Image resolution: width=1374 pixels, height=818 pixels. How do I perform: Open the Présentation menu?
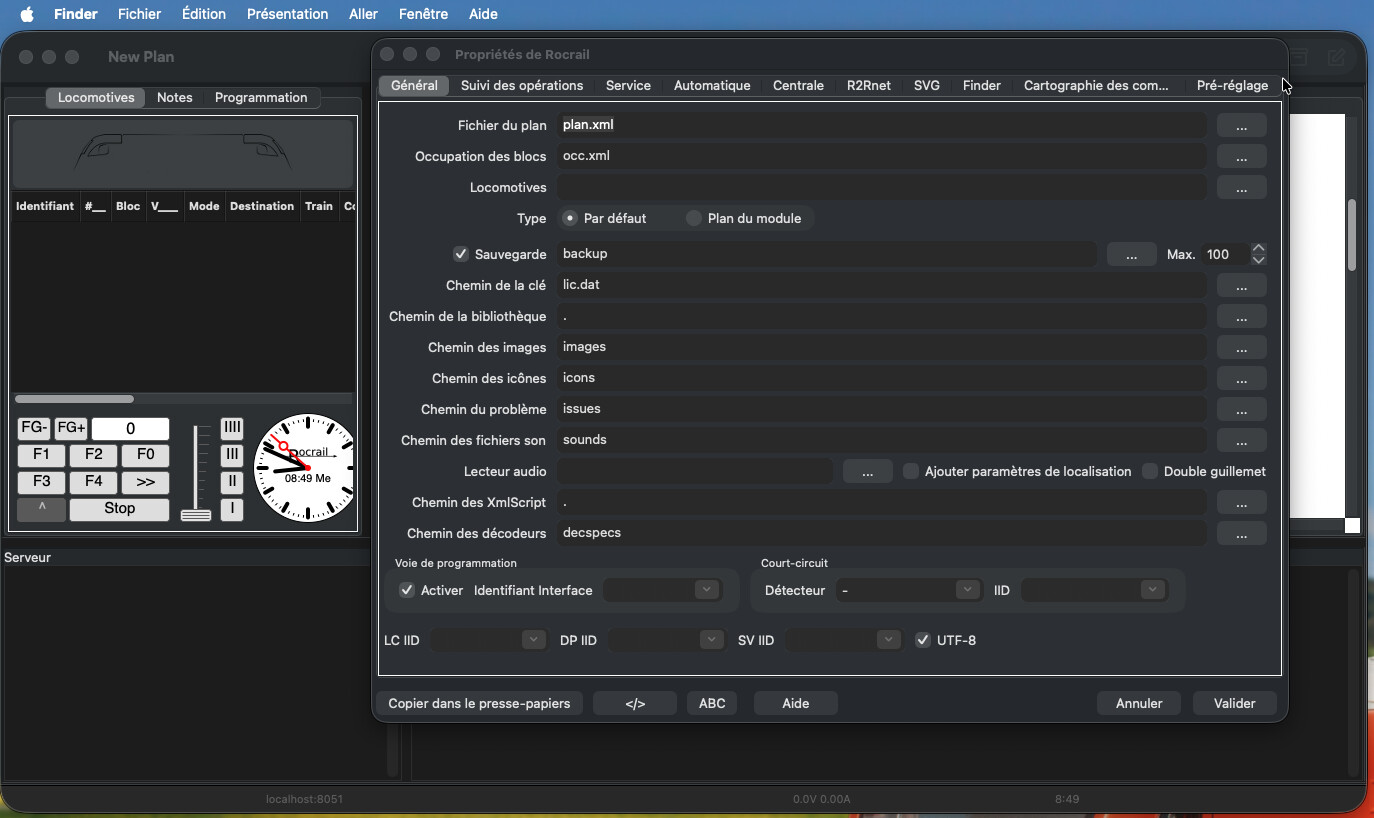[x=287, y=14]
